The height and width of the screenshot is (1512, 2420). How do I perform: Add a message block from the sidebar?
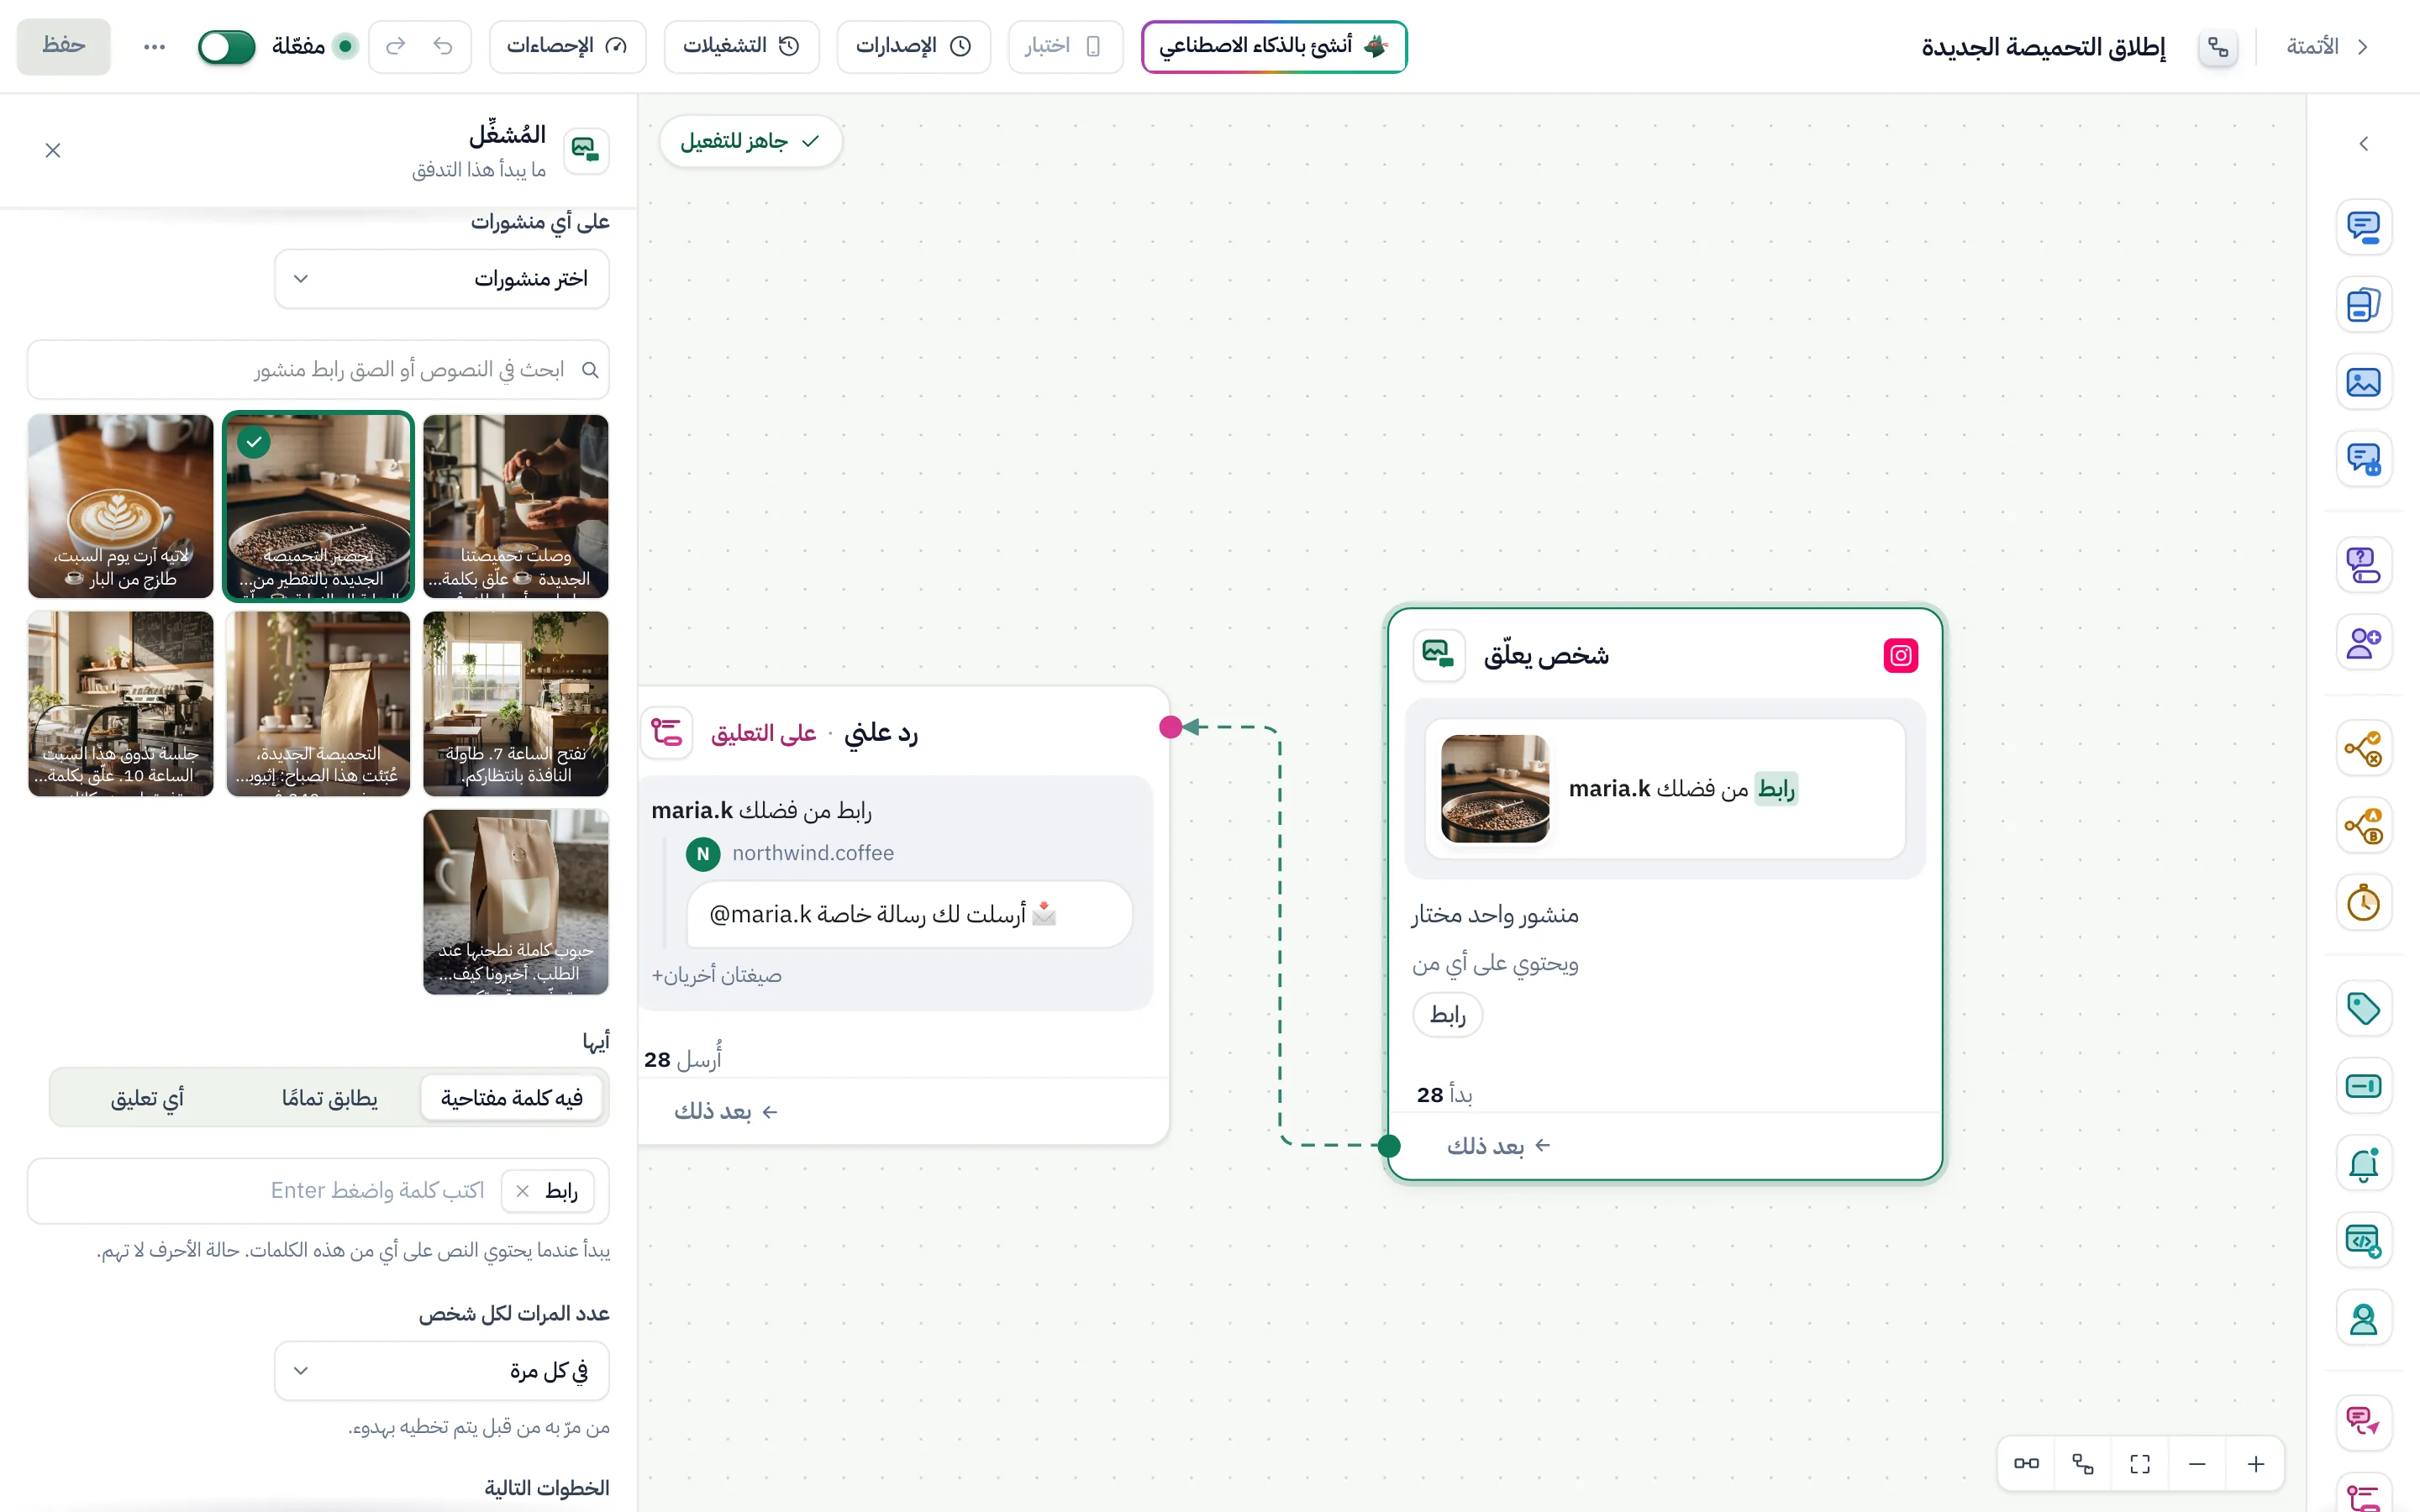coord(2363,227)
